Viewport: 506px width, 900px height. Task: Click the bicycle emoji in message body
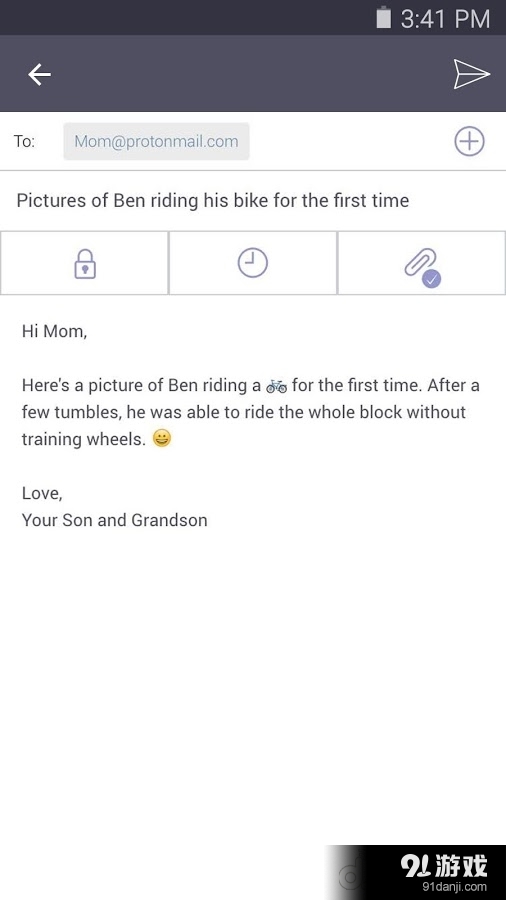[277, 386]
